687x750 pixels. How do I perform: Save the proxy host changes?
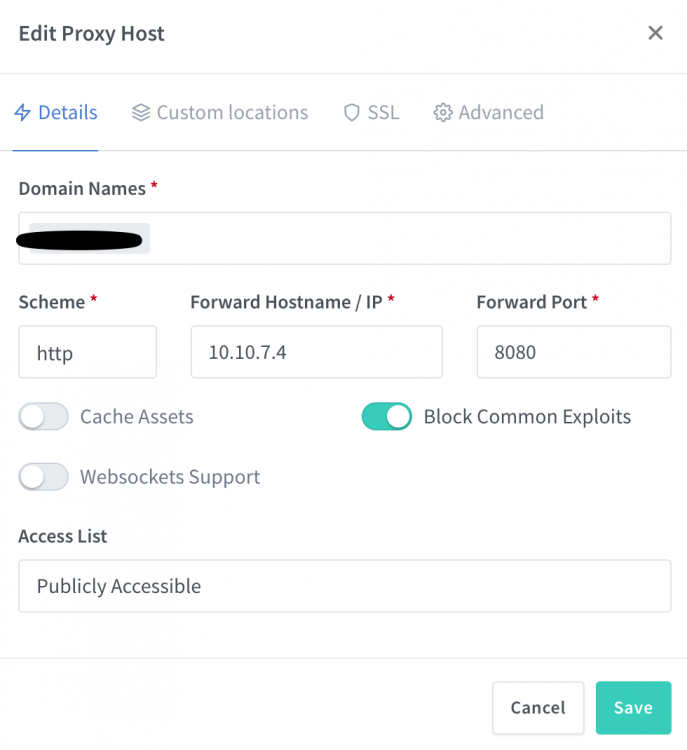coord(633,707)
